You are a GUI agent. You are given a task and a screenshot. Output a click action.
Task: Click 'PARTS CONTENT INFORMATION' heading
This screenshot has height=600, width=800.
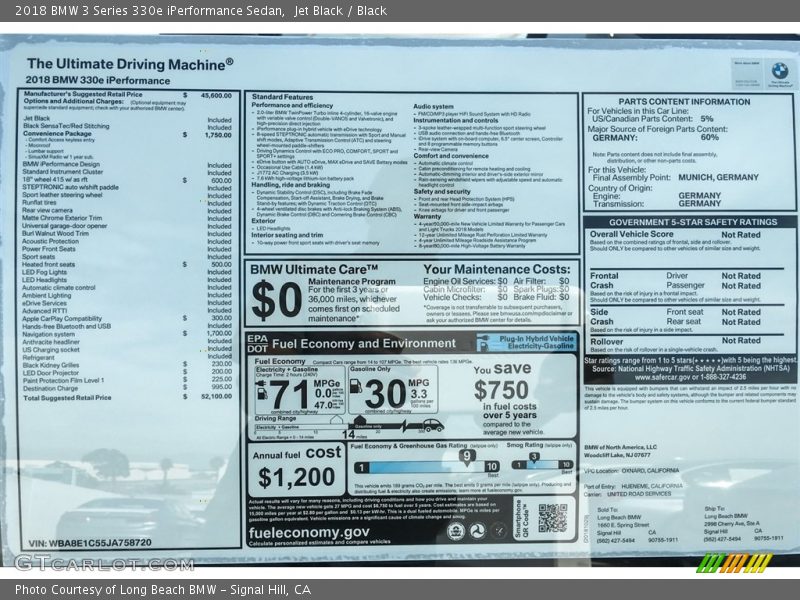684,102
